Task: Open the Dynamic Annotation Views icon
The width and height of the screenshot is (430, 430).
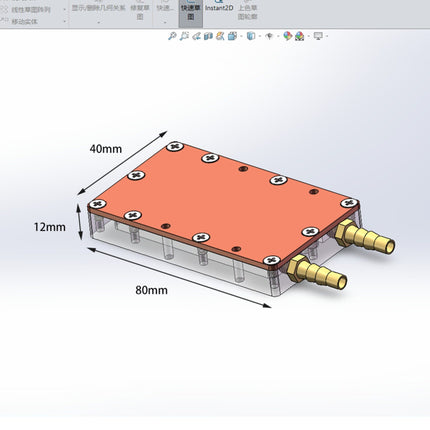Action: 220,36
